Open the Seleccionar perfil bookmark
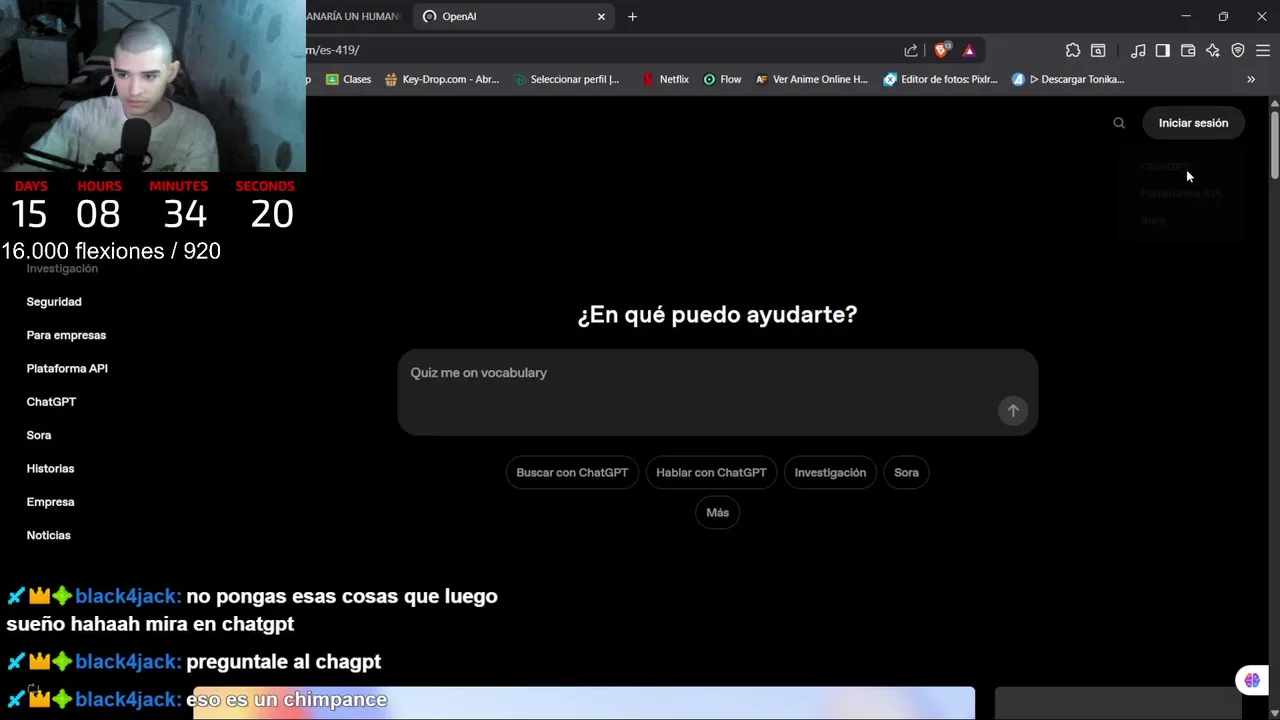Screen dimensions: 1280x720 [x=567, y=79]
